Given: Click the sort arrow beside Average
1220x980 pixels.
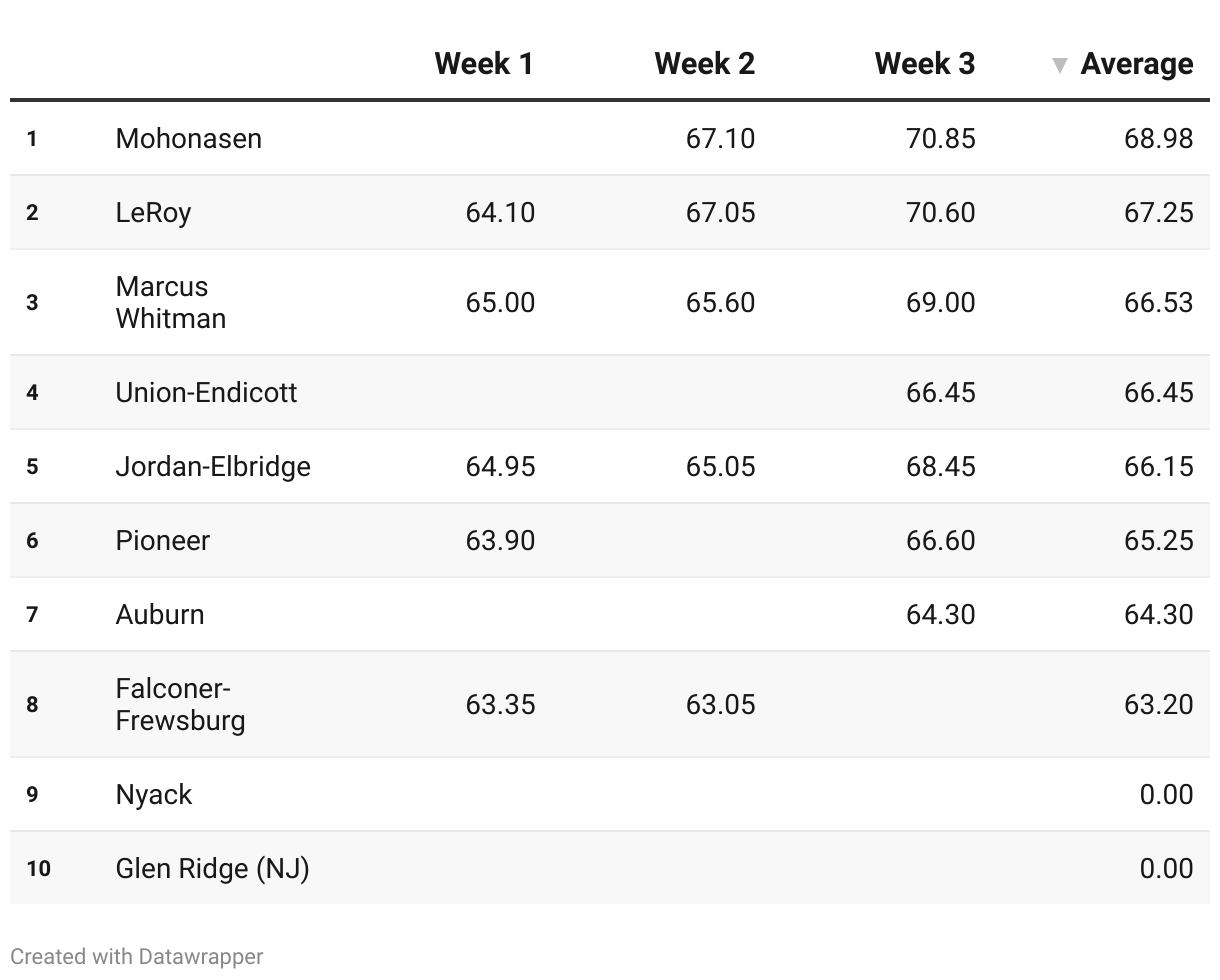Looking at the screenshot, I should (x=1060, y=66).
